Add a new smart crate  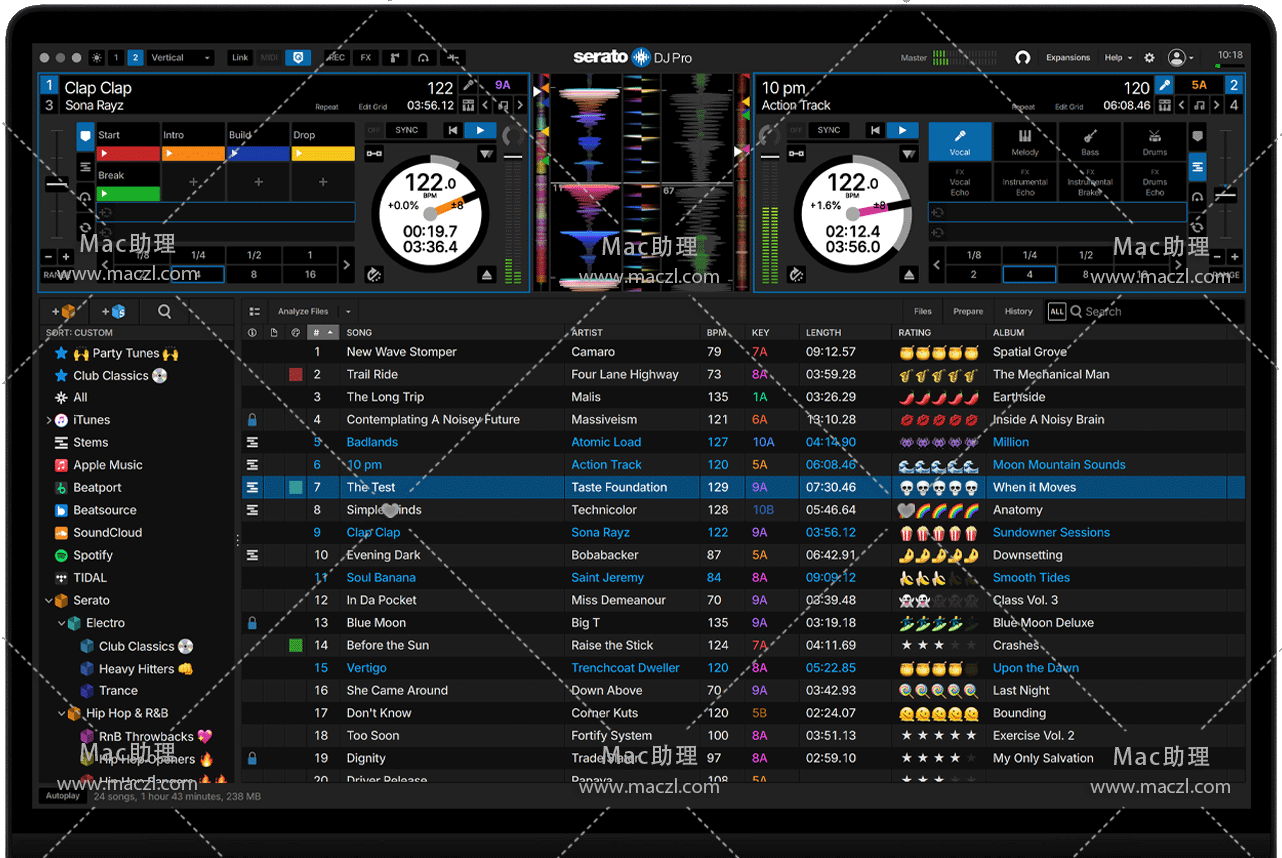point(112,312)
